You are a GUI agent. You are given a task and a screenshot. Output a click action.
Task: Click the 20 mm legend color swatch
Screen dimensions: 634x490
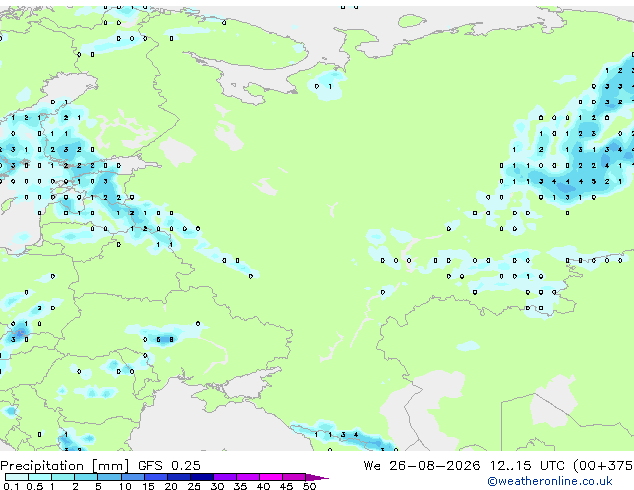(x=179, y=477)
